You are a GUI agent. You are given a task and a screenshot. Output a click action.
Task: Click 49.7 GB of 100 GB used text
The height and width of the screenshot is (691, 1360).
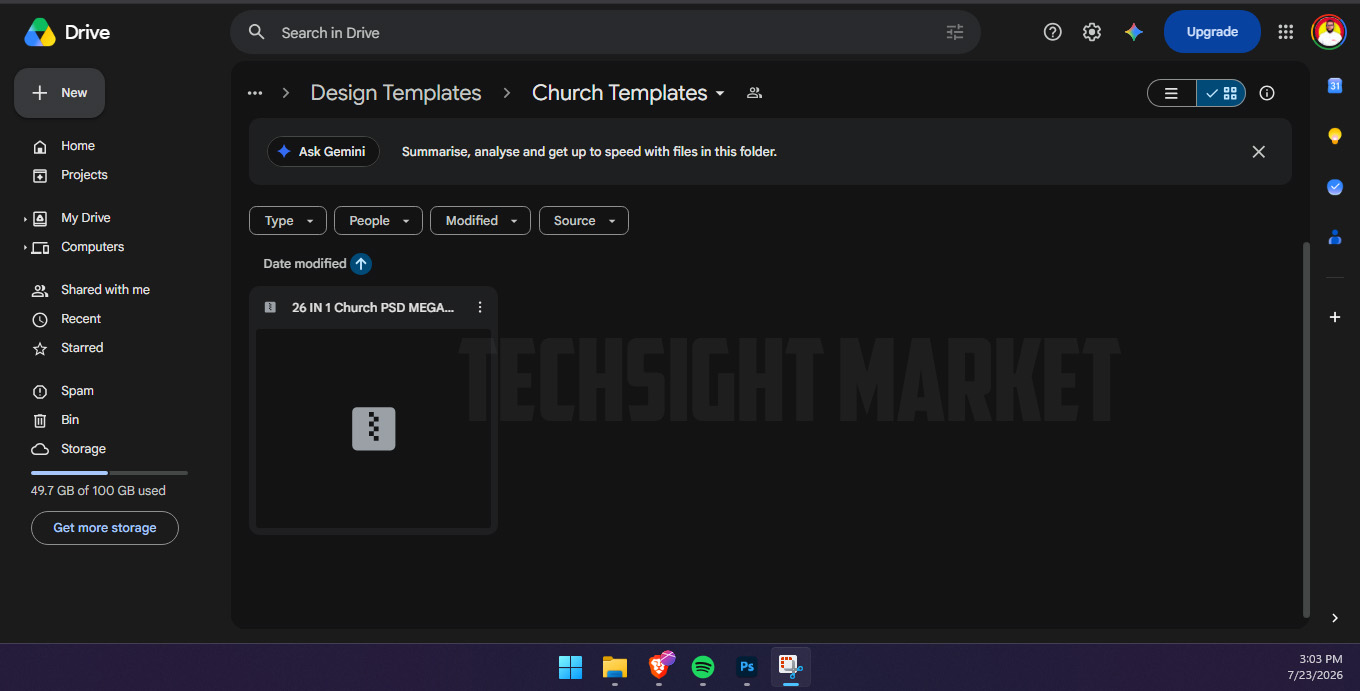[98, 491]
